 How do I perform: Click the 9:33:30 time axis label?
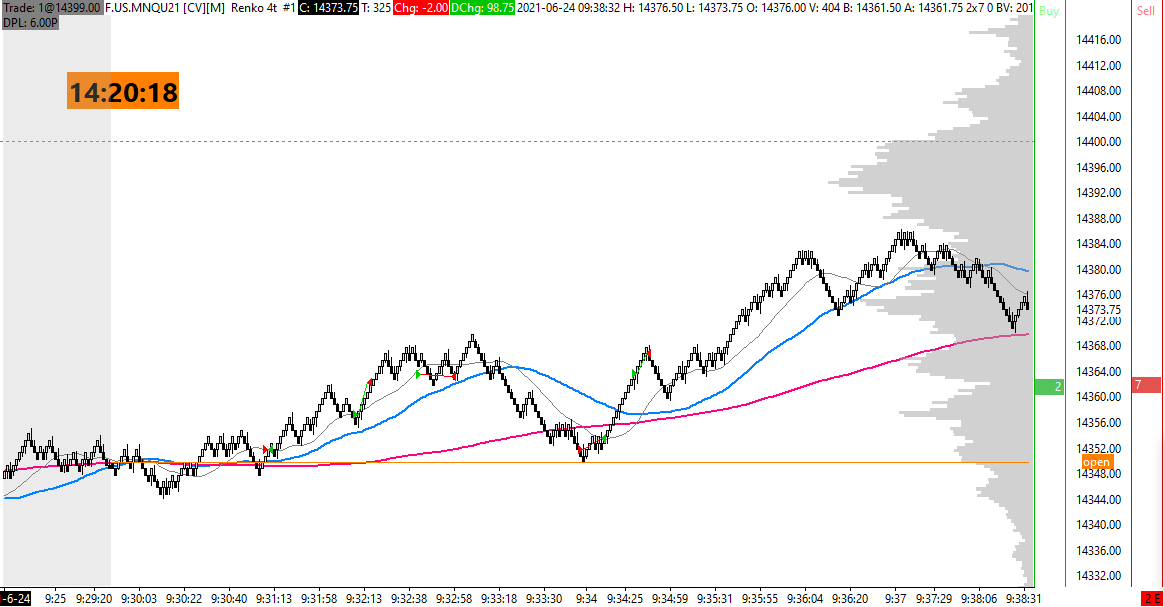click(x=544, y=599)
